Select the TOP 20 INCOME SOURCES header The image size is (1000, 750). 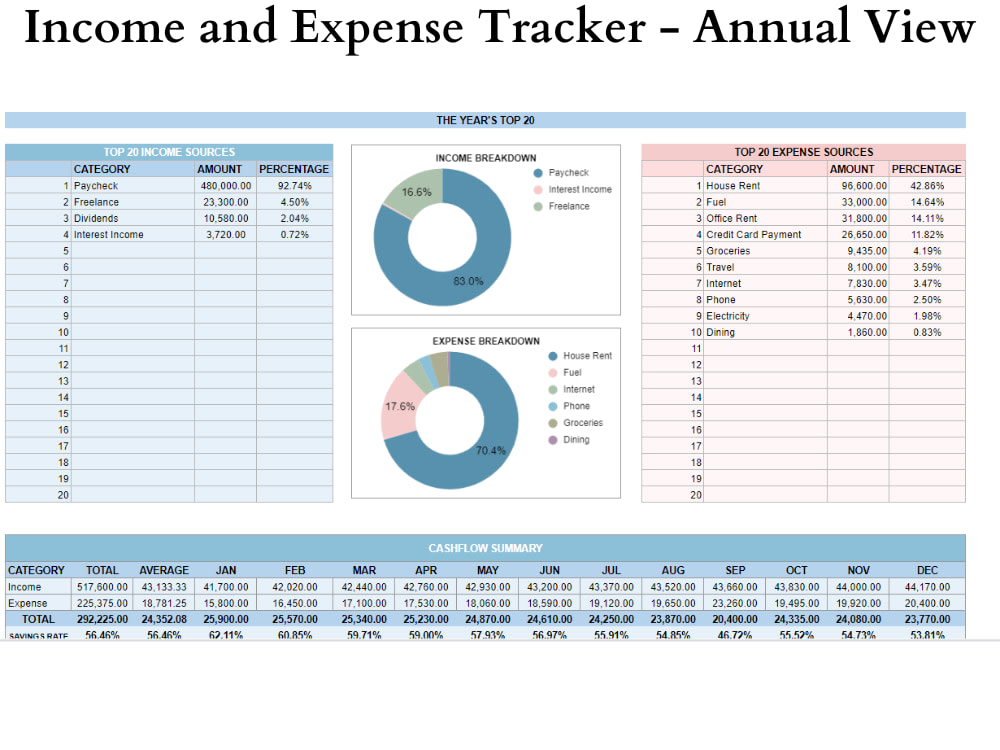[169, 152]
